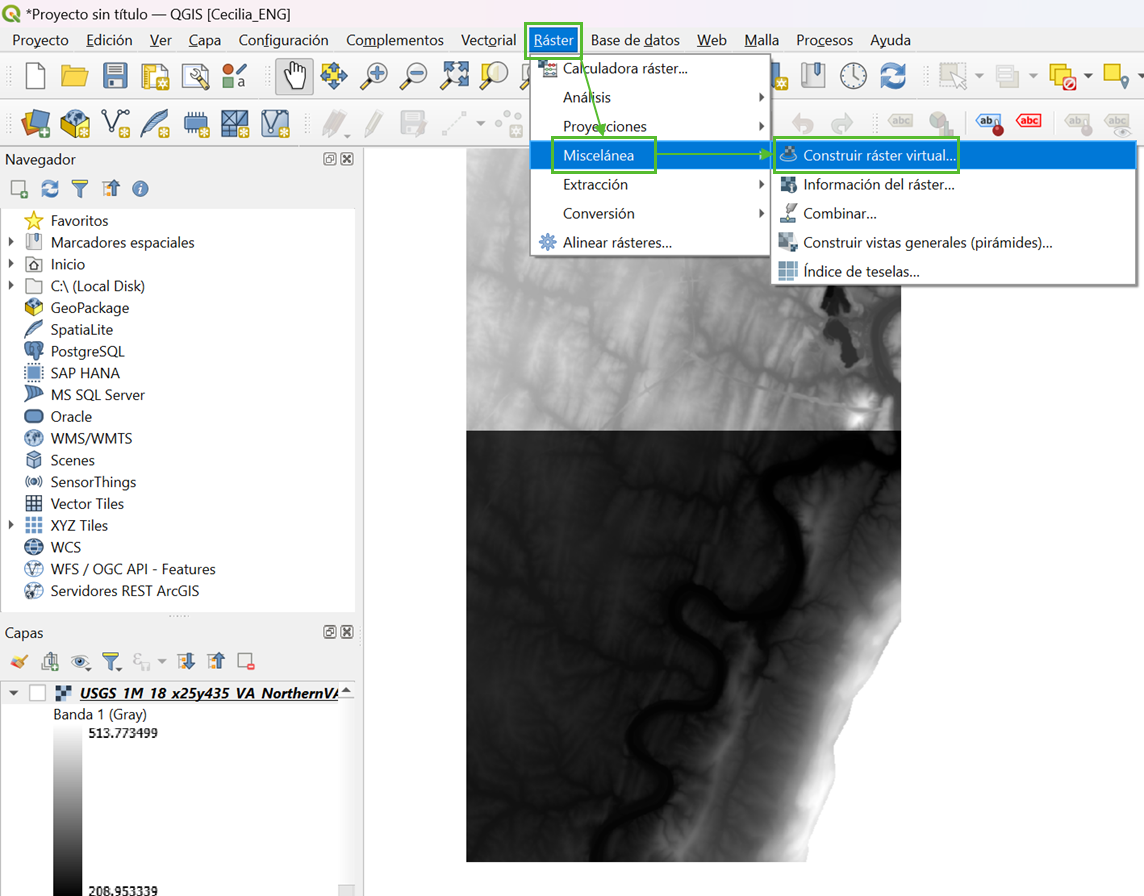The height and width of the screenshot is (896, 1144).
Task: Select Índice de teselas... entry
Action: pyautogui.click(x=954, y=271)
